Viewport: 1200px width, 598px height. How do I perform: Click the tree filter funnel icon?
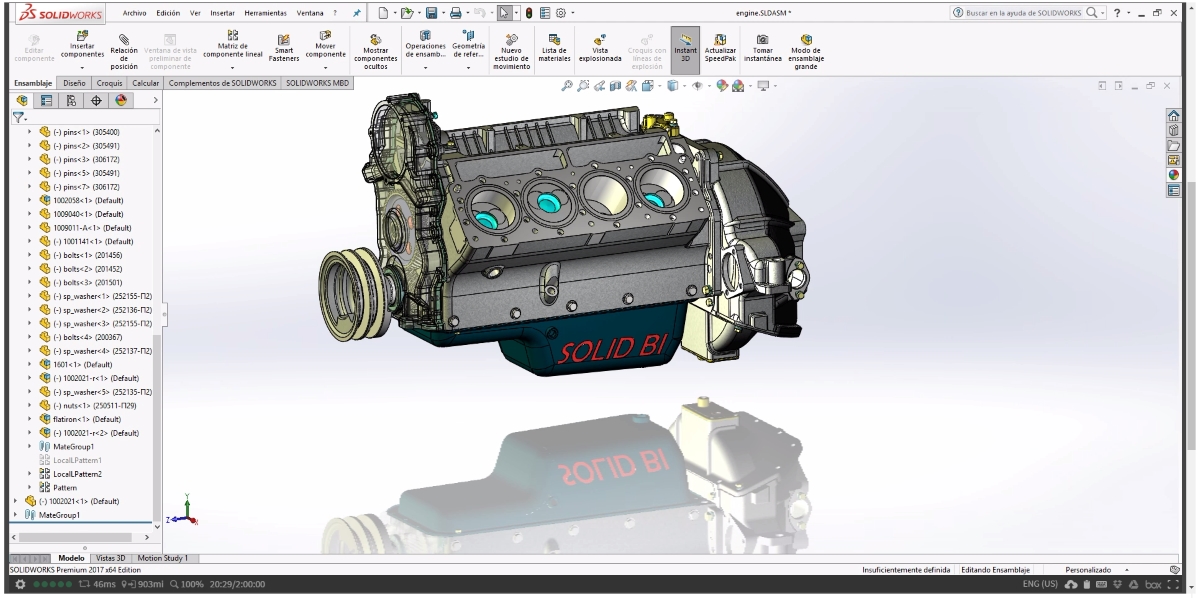click(x=17, y=117)
